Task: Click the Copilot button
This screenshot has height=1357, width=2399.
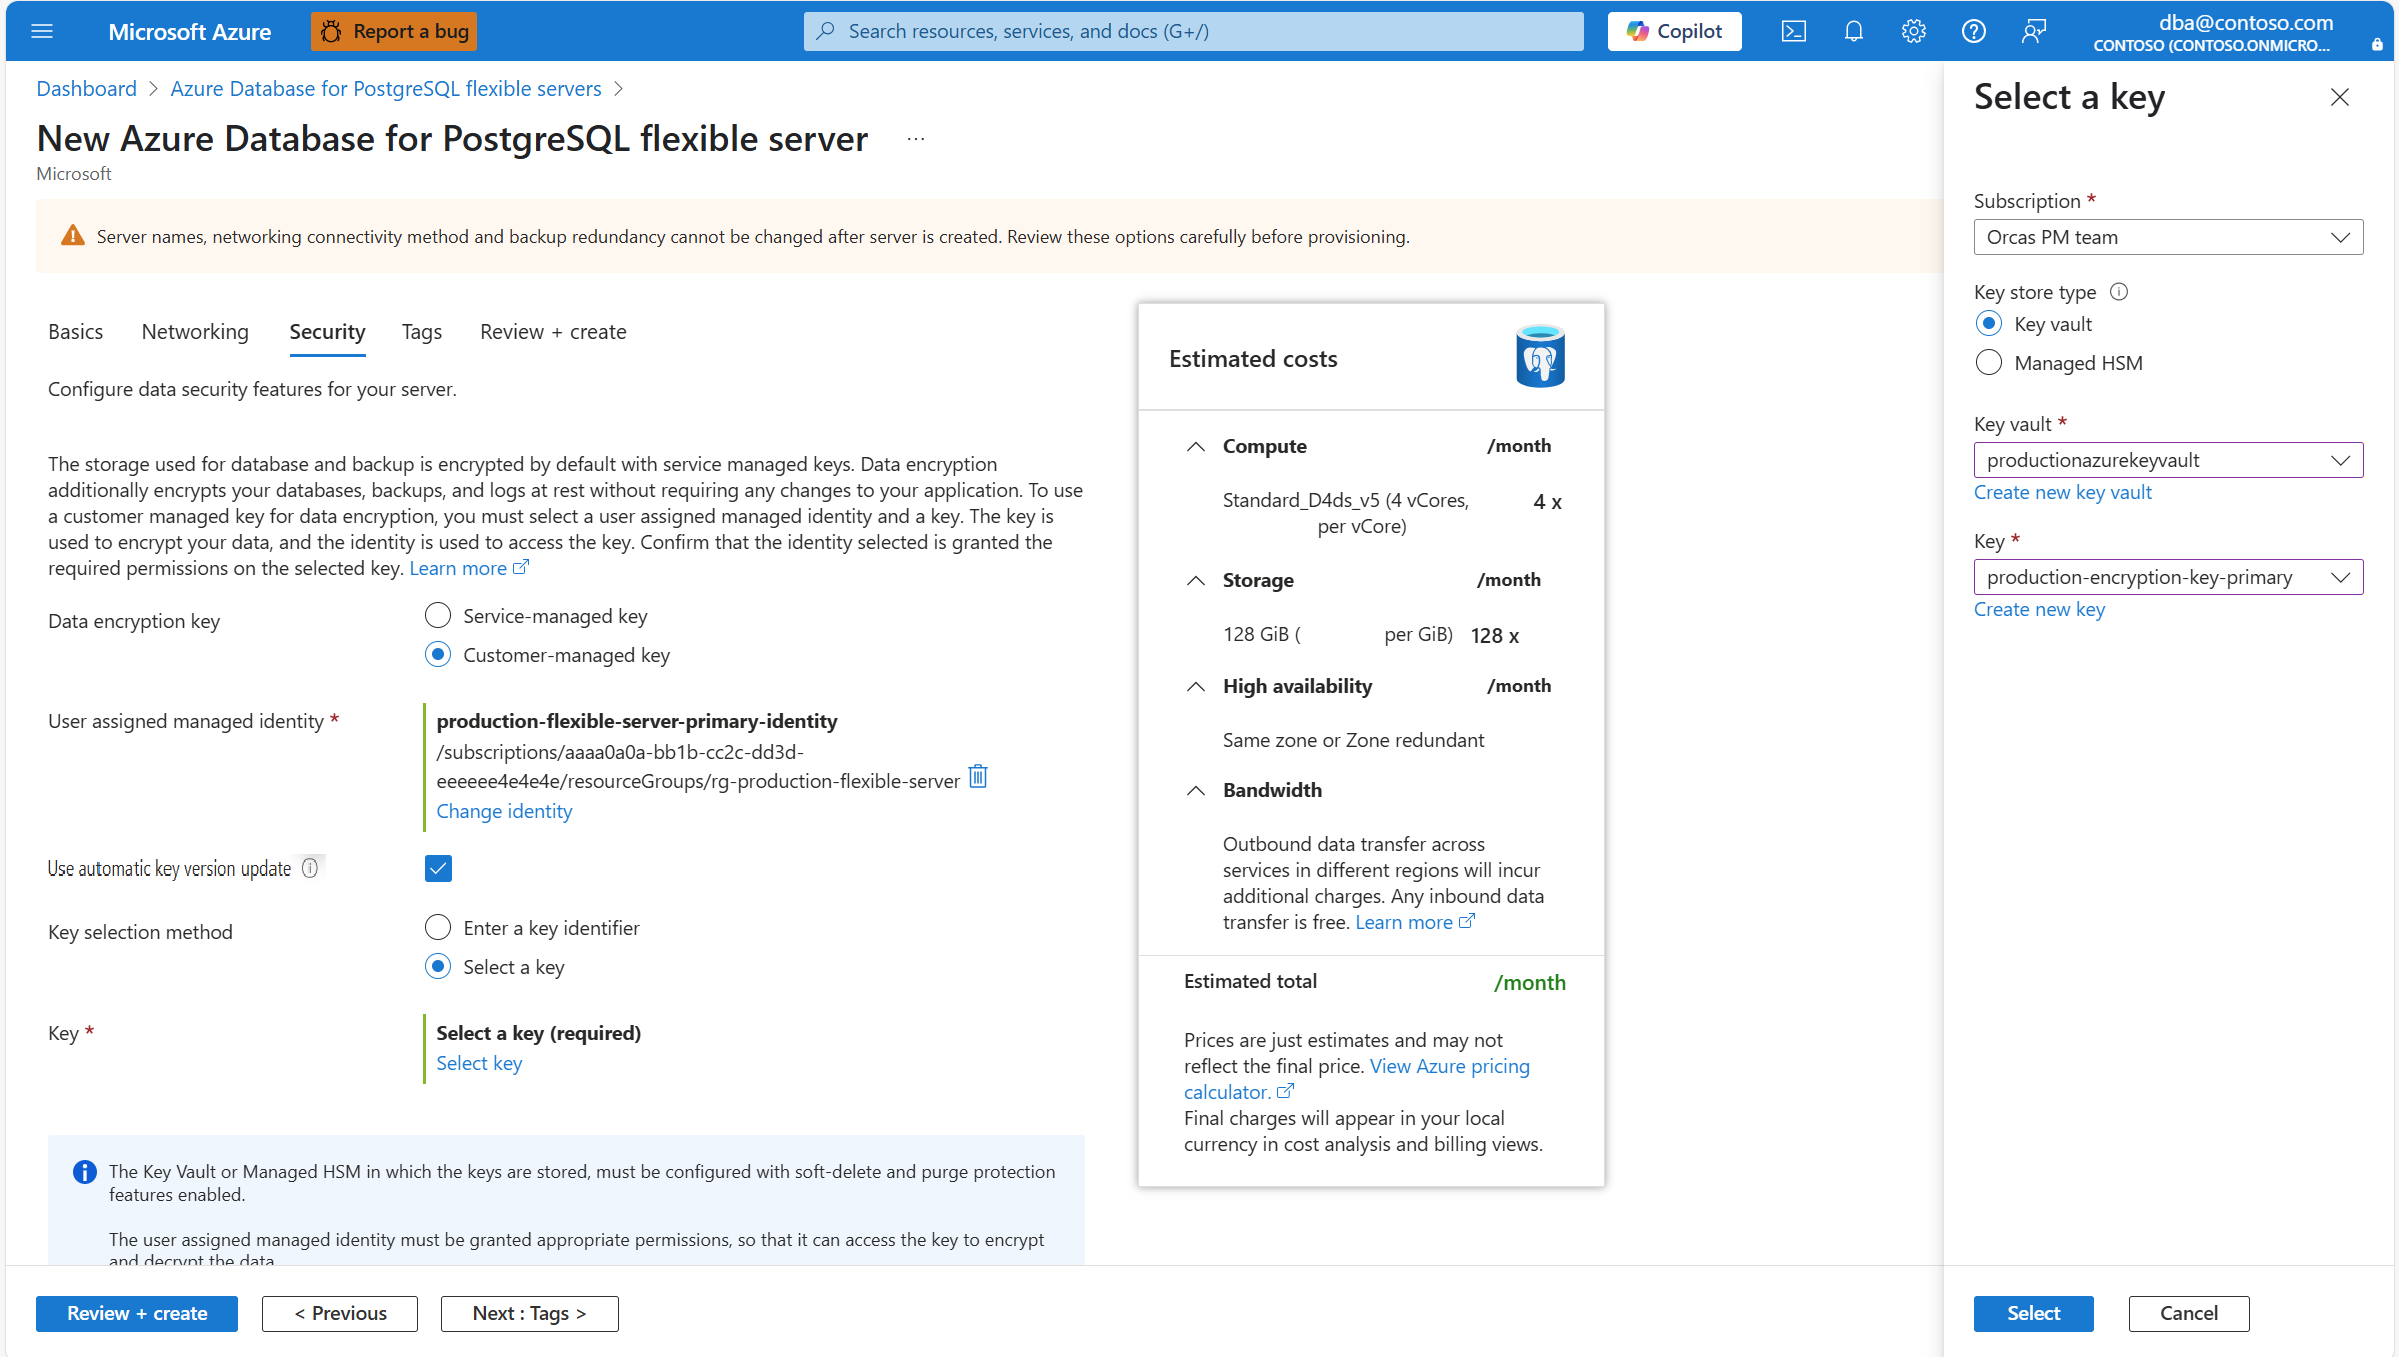Action: pos(1674,31)
